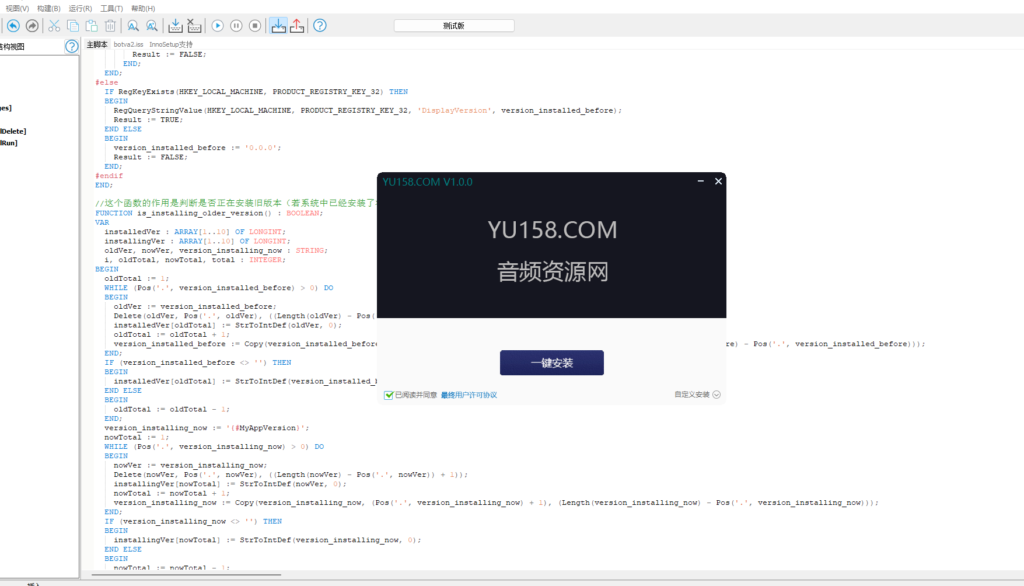Viewport: 1024px width, 586px height.
Task: Open Help via the question mark icon
Action: click(x=319, y=27)
